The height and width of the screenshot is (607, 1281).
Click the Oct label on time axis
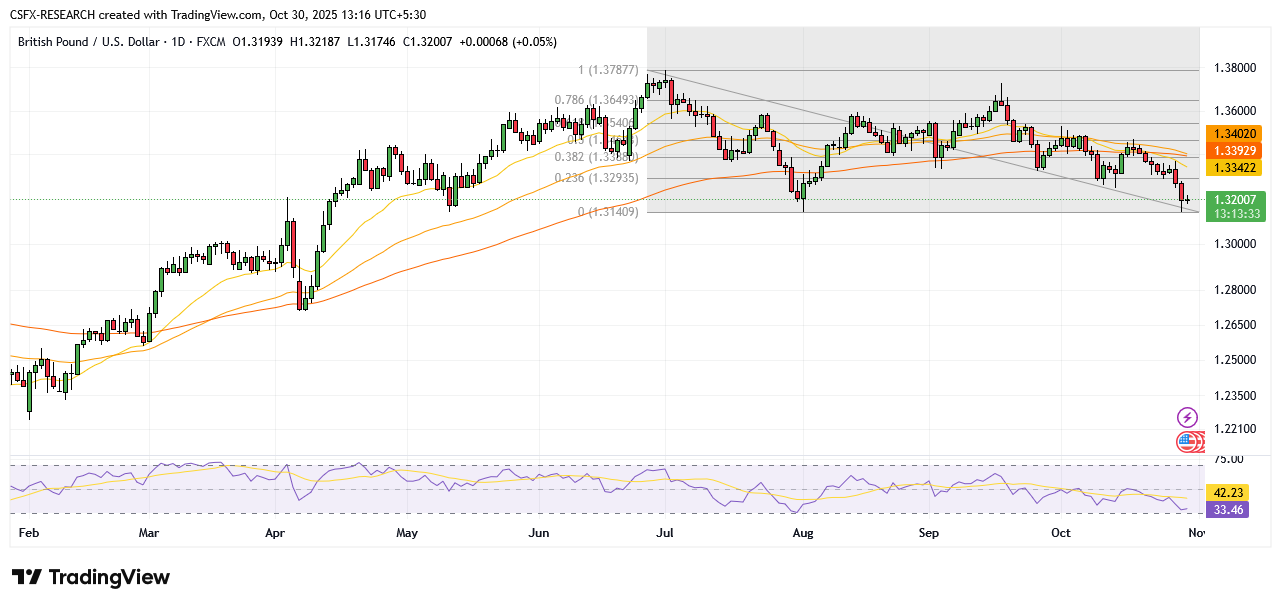click(1061, 533)
